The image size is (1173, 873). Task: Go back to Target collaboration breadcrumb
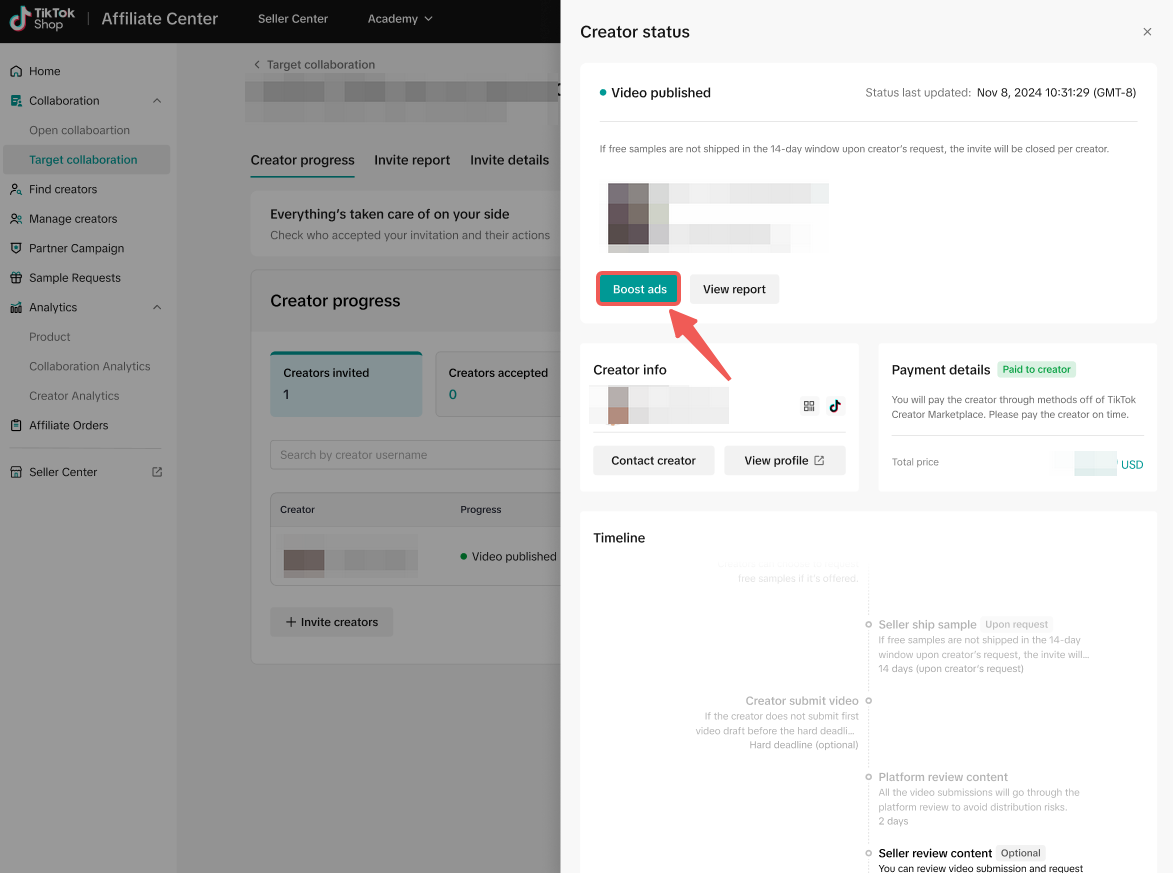tap(314, 65)
